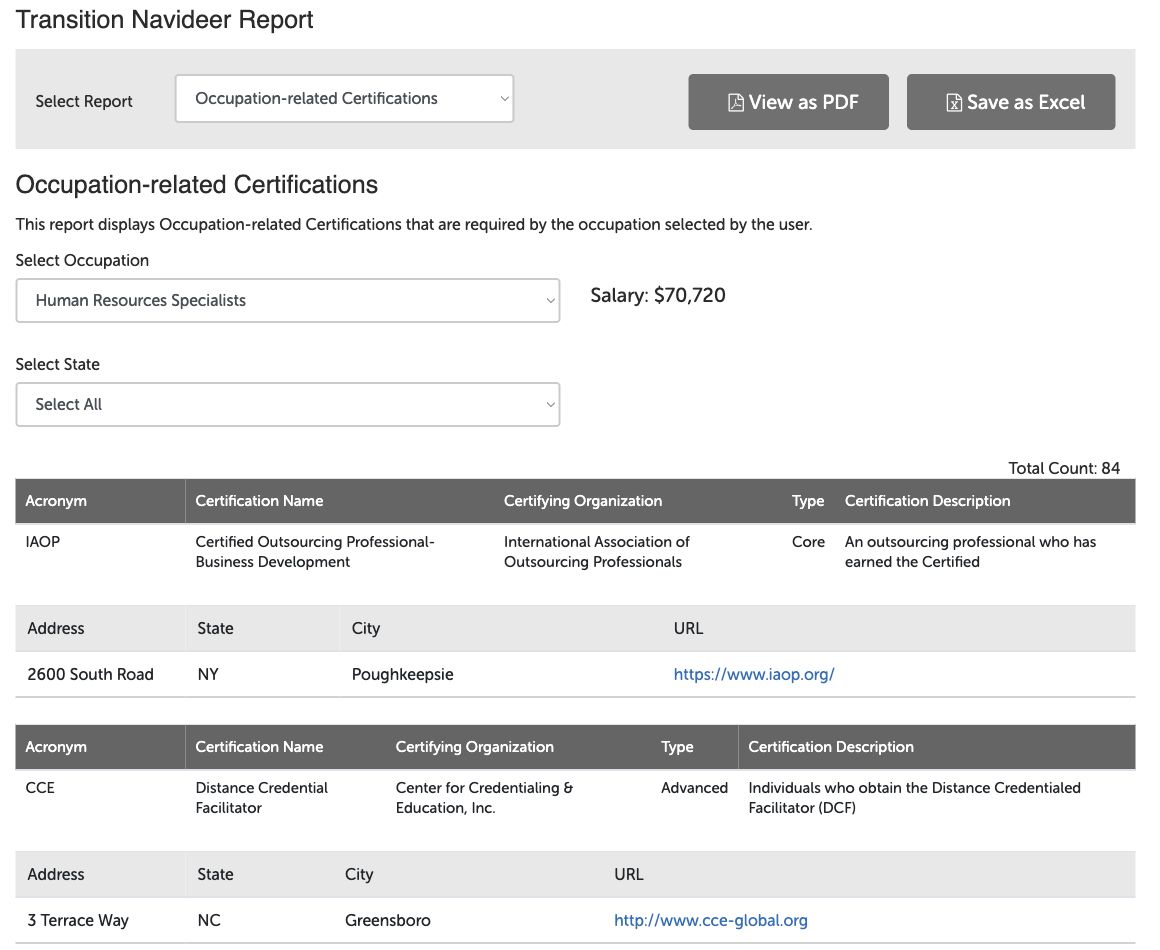Click Certified Outsourcing Professional-Business Development
This screenshot has width=1160, height=950.
click(x=315, y=552)
